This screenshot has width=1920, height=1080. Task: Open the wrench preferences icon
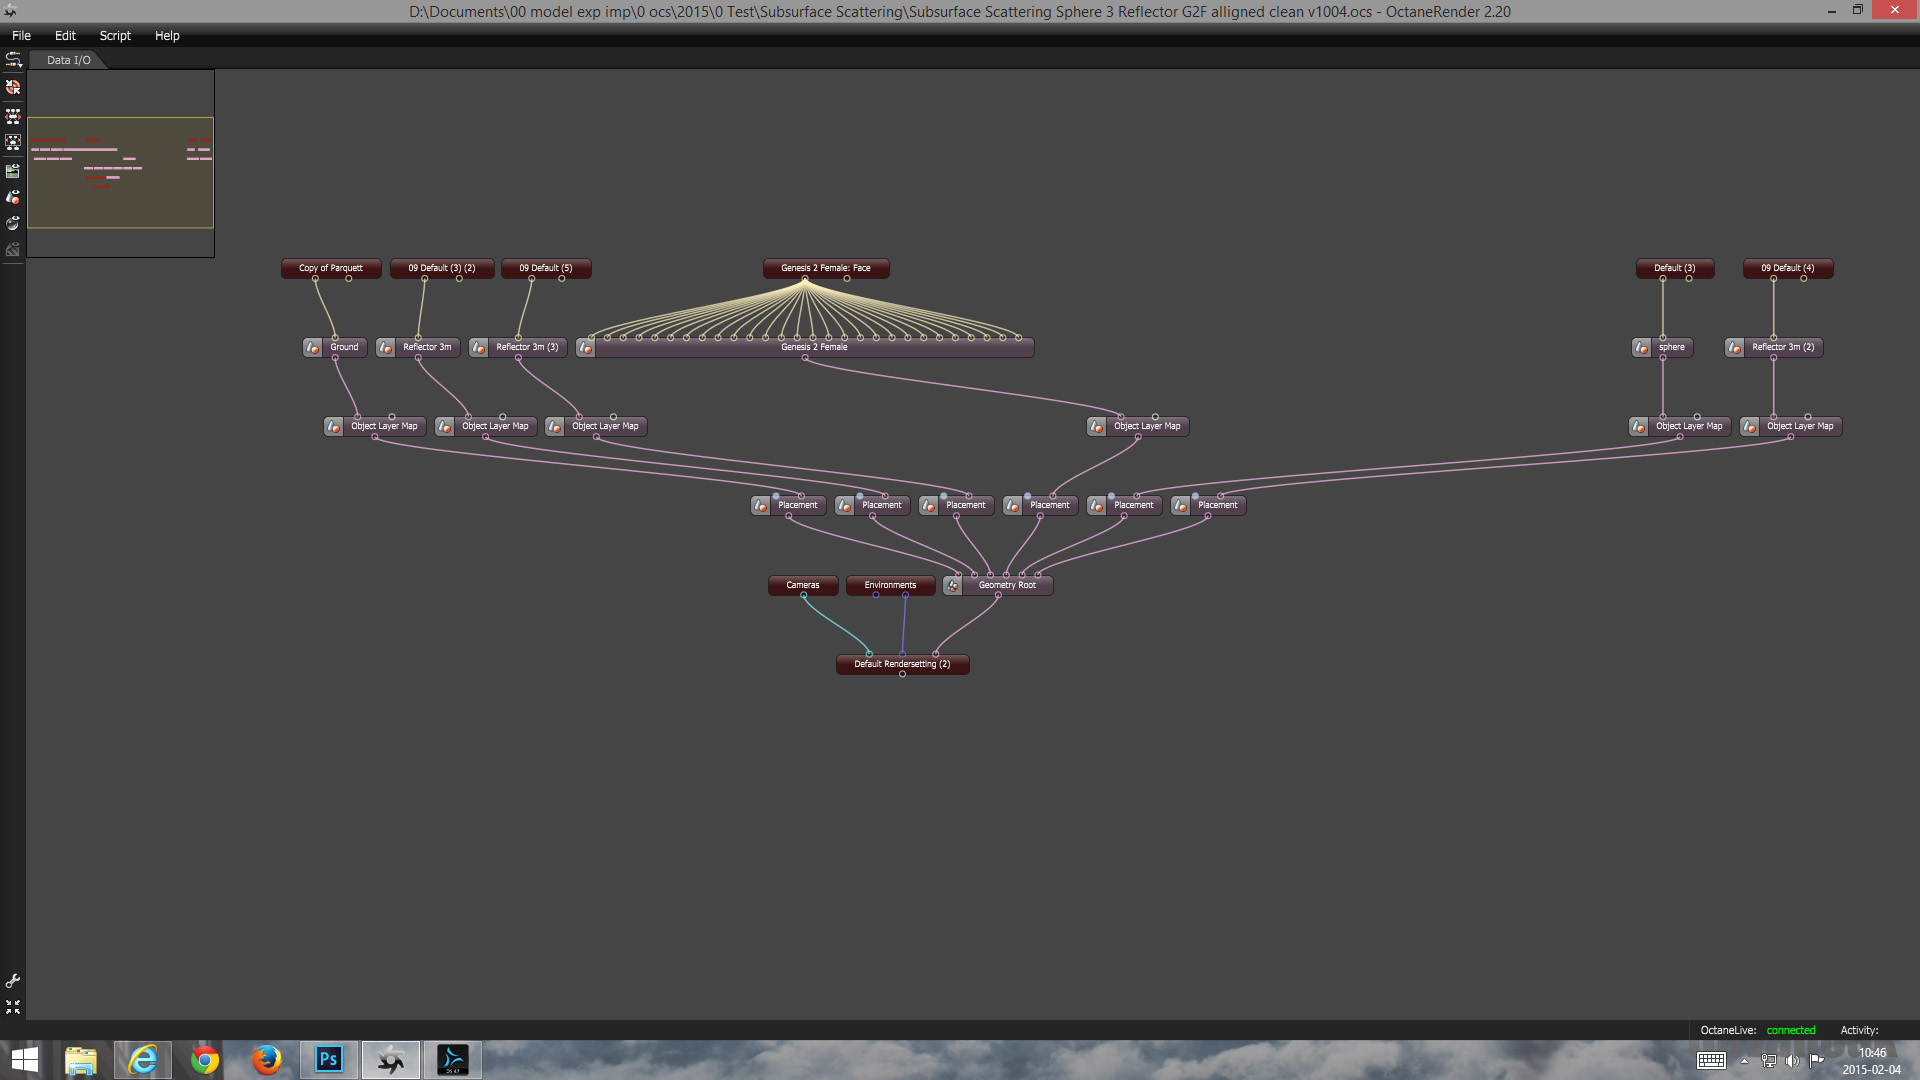pyautogui.click(x=13, y=981)
